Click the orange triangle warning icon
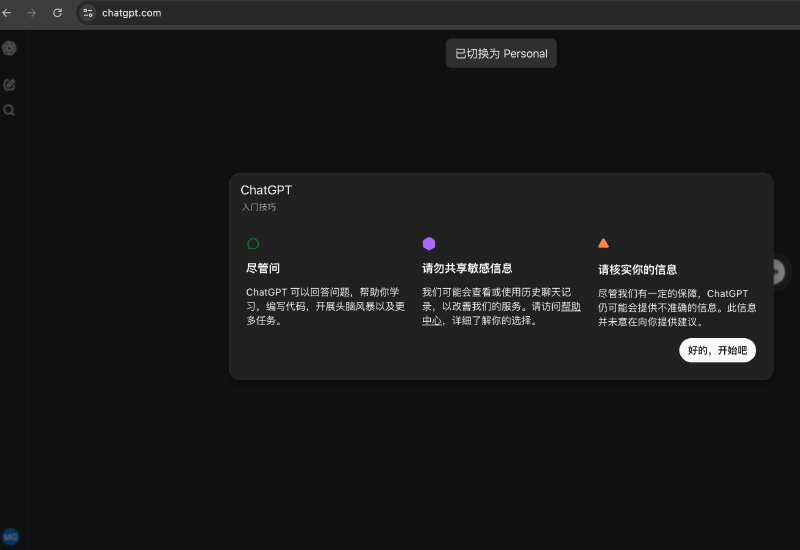 604,243
